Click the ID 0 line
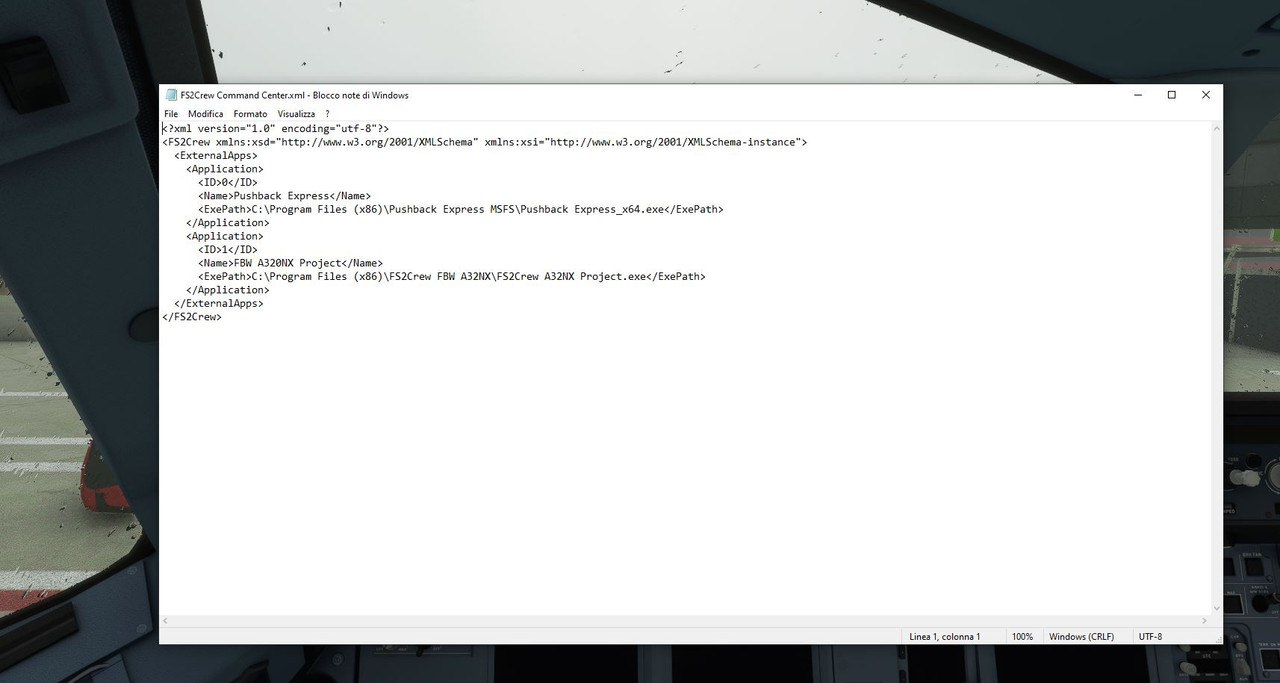The image size is (1280, 683). (227, 183)
